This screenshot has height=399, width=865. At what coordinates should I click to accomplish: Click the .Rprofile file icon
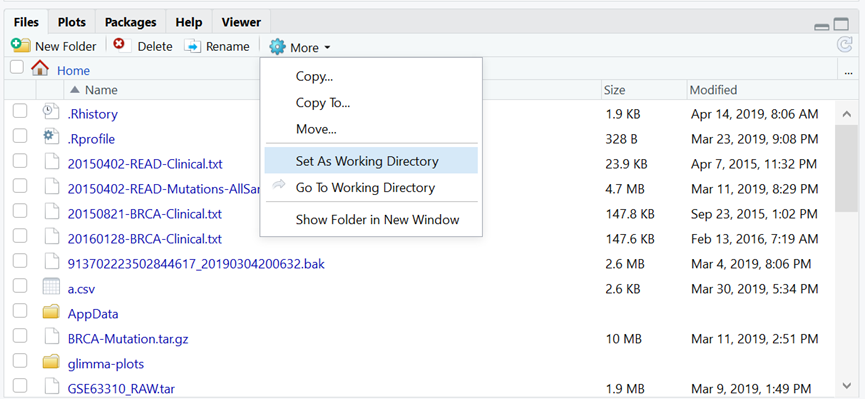[51, 137]
